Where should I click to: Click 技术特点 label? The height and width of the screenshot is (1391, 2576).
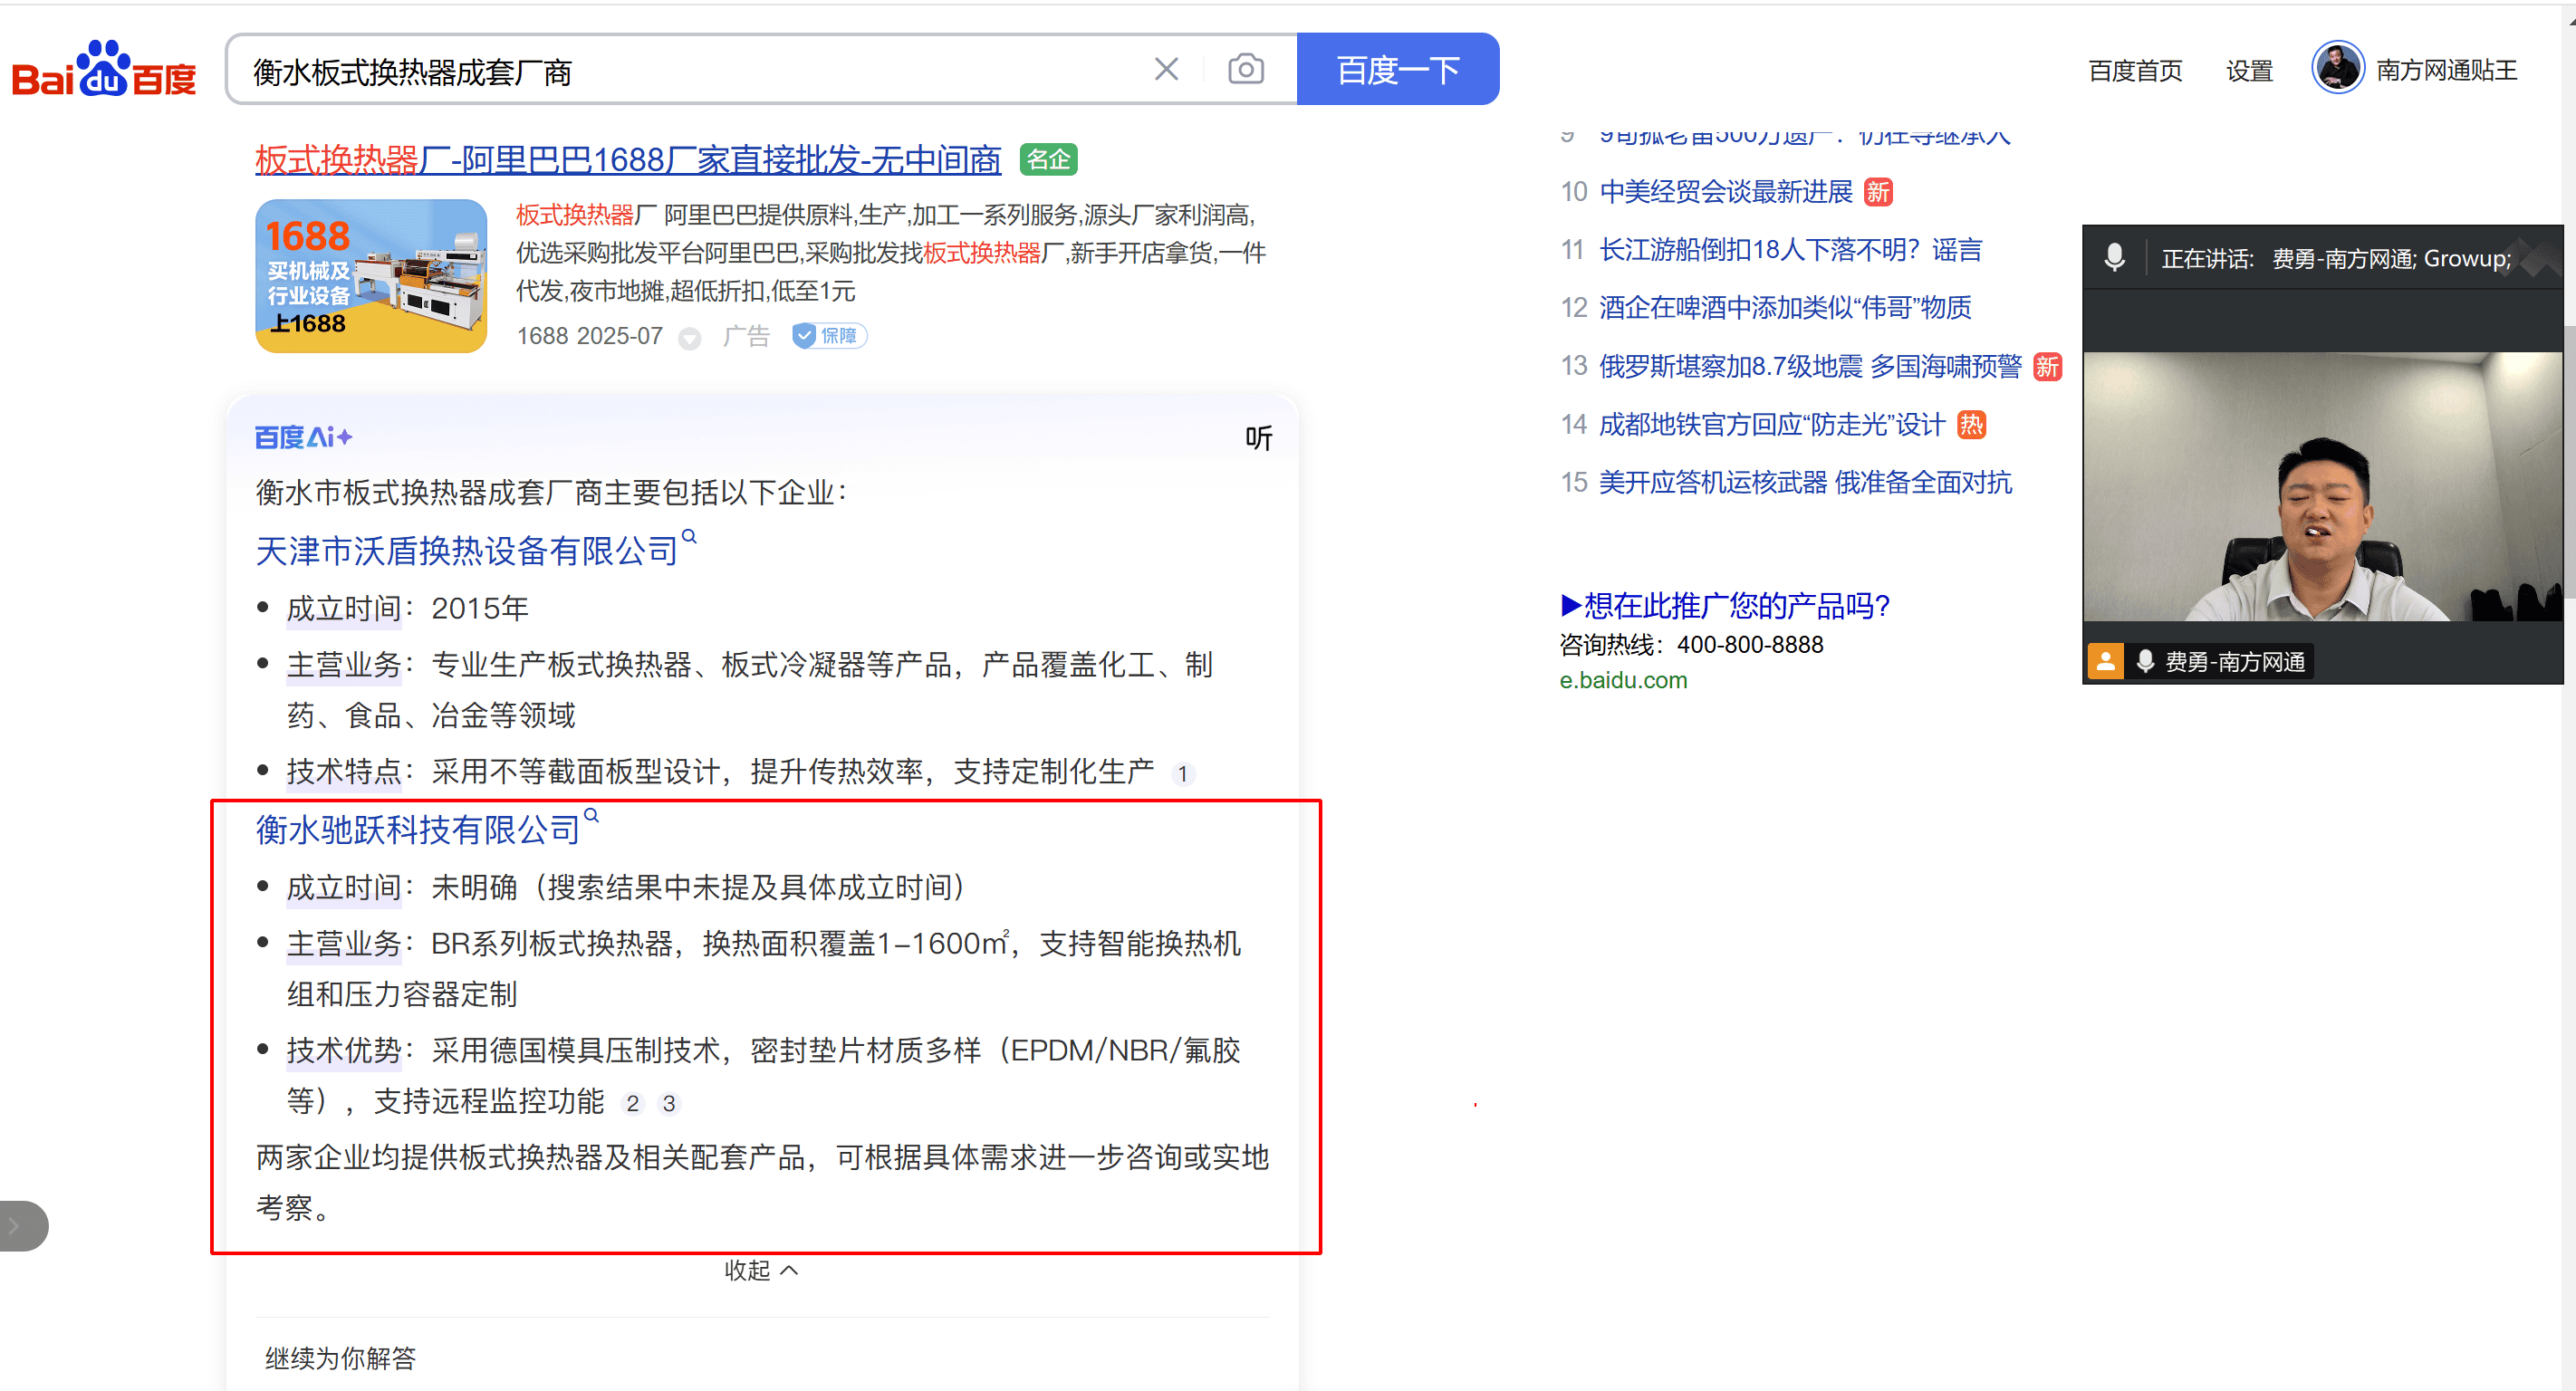[x=343, y=771]
